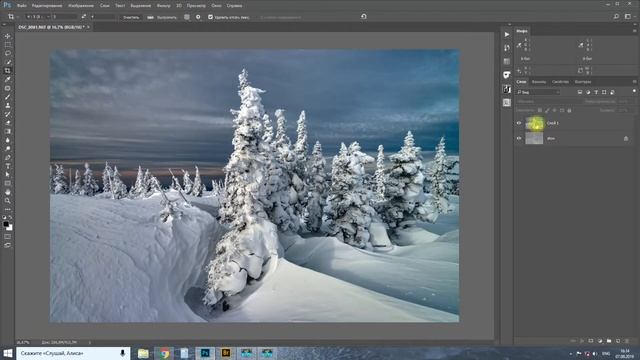Select the Rectangle shape tool
640x360 pixels.
click(8, 183)
